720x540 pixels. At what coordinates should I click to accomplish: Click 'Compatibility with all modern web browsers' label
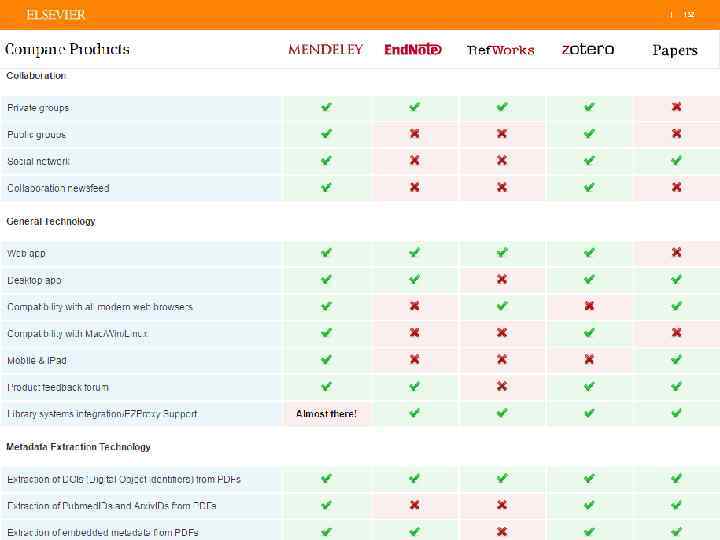(x=100, y=307)
